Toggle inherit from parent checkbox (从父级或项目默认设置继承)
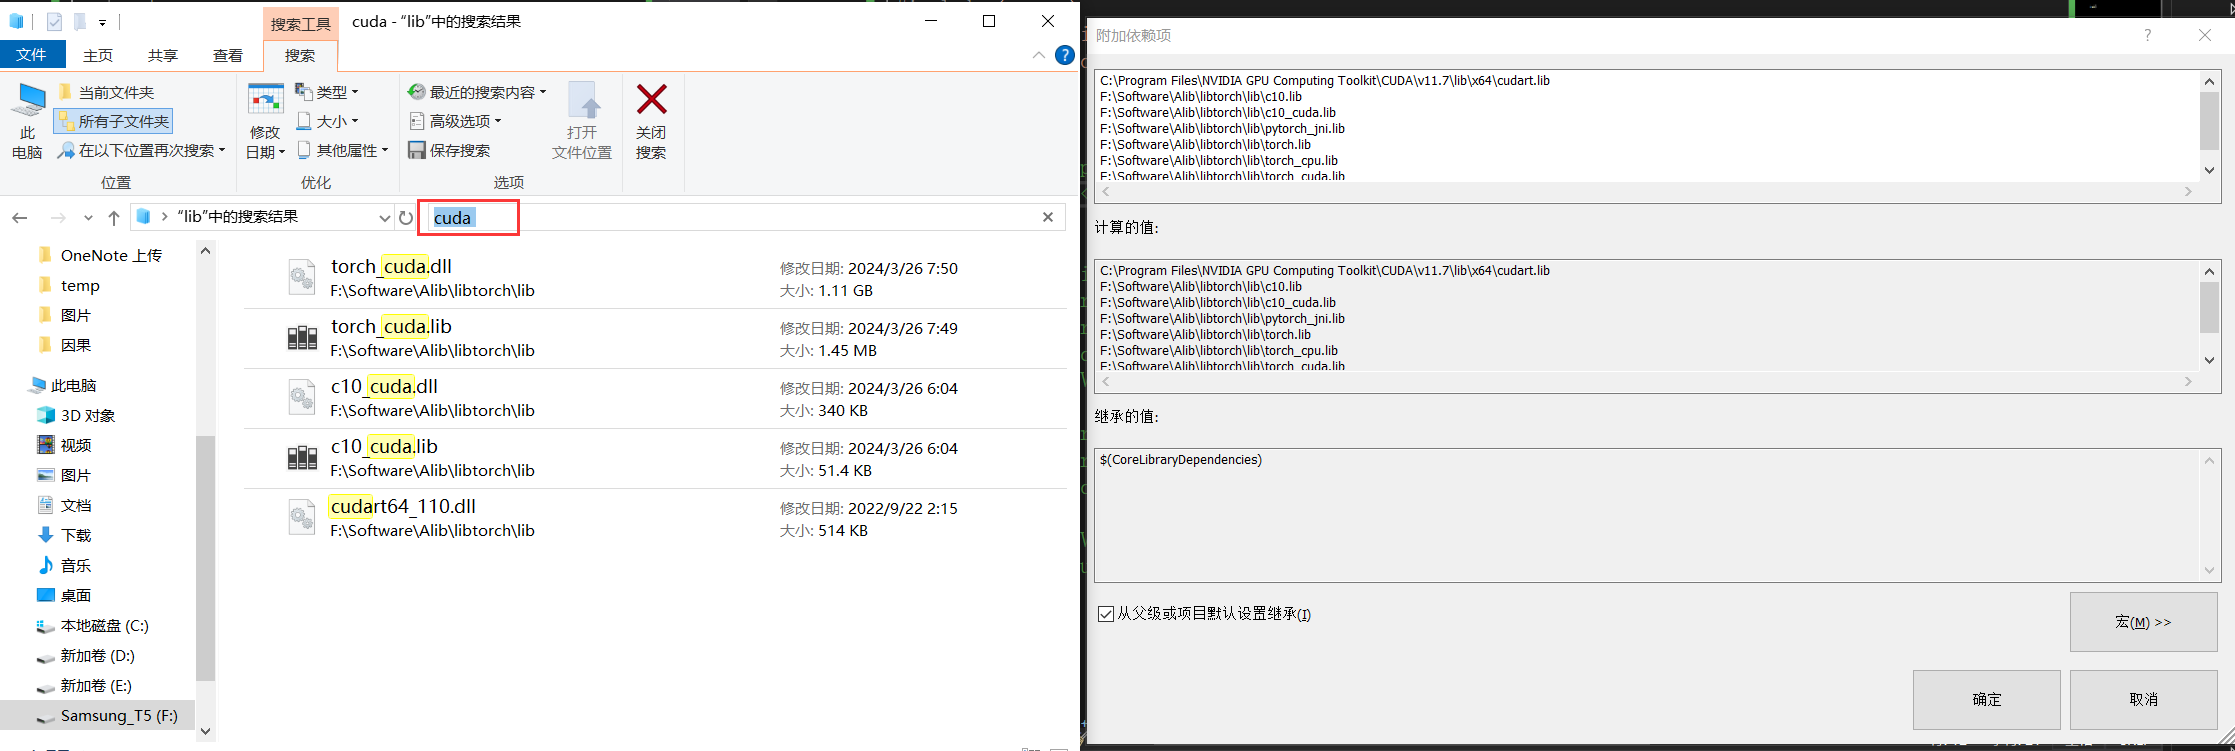This screenshot has height=751, width=2235. 1106,614
